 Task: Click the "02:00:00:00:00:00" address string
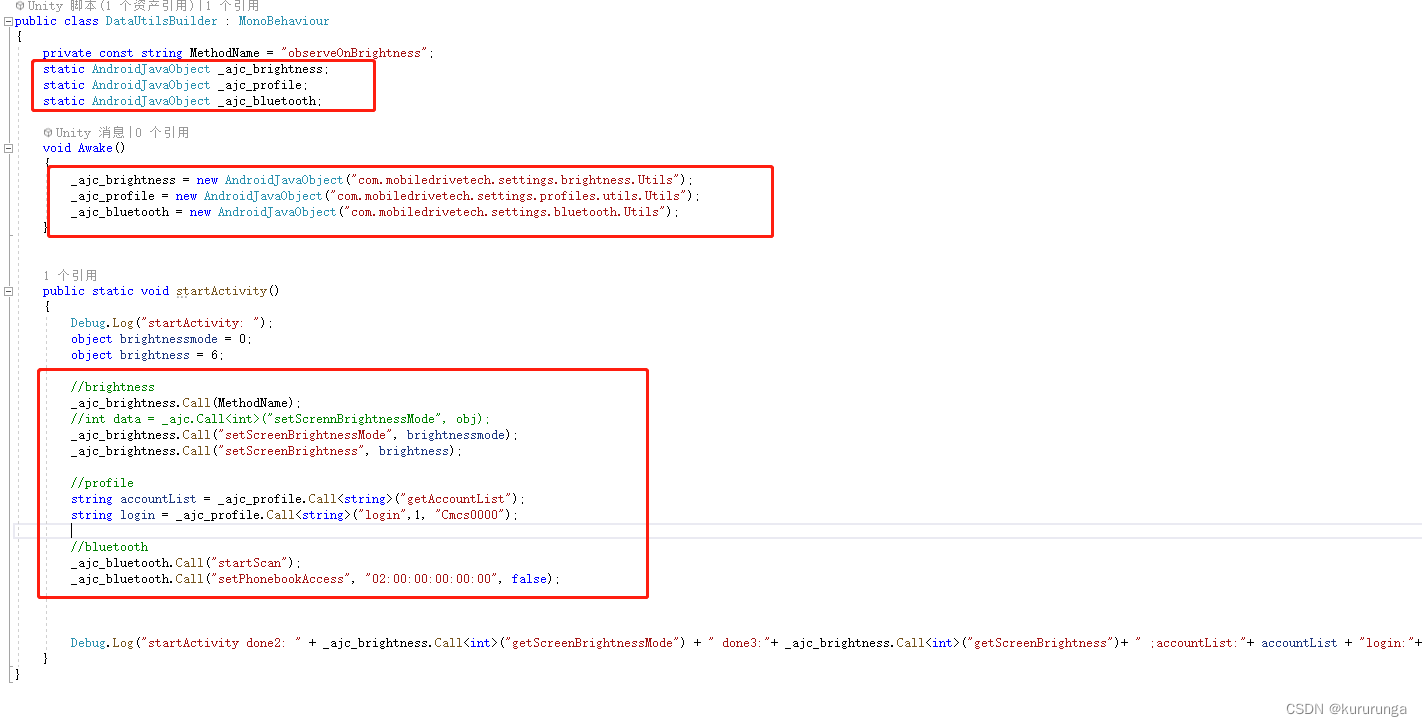pos(431,579)
